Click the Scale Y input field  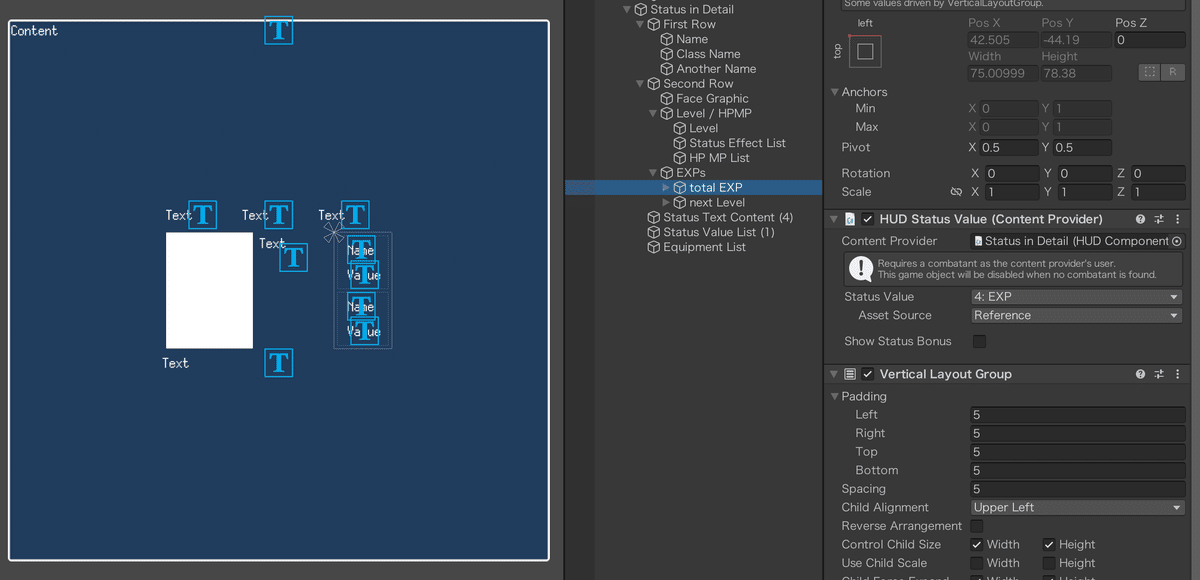[1084, 192]
